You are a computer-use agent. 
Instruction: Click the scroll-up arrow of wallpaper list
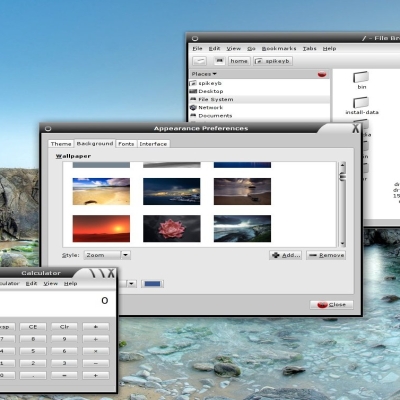point(342,165)
